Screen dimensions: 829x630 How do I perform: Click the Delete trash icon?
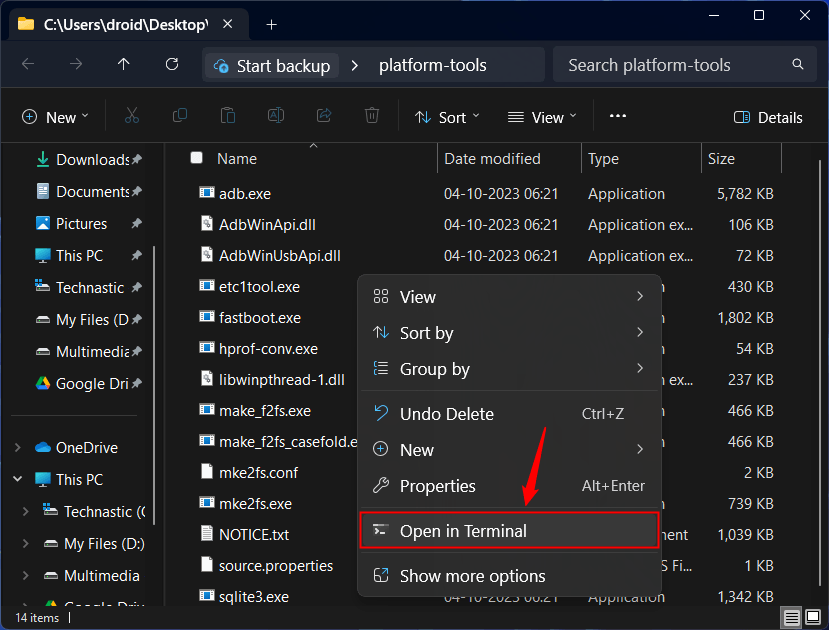point(372,116)
